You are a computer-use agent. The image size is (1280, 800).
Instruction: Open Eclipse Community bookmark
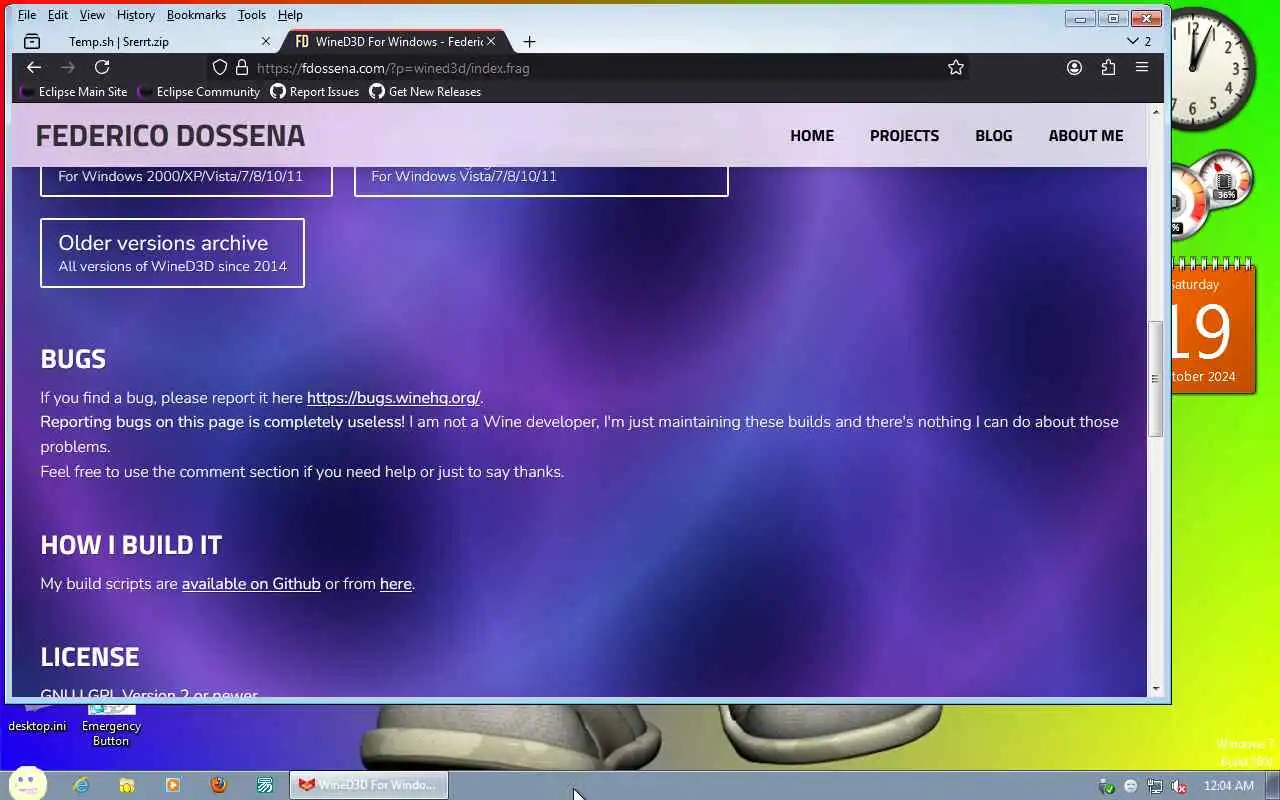pos(198,91)
